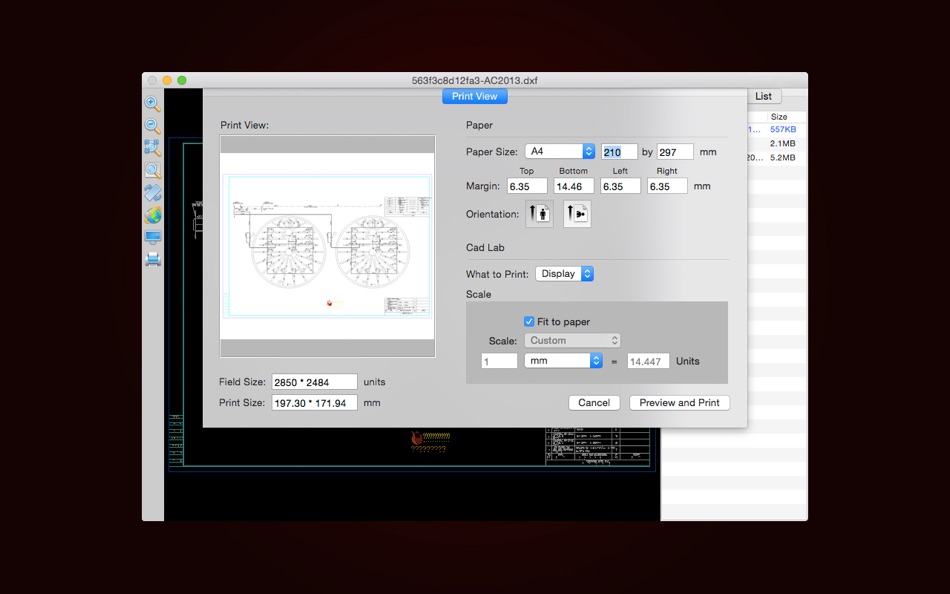Click the printer icon in left toolbar
The height and width of the screenshot is (594, 950).
click(152, 259)
